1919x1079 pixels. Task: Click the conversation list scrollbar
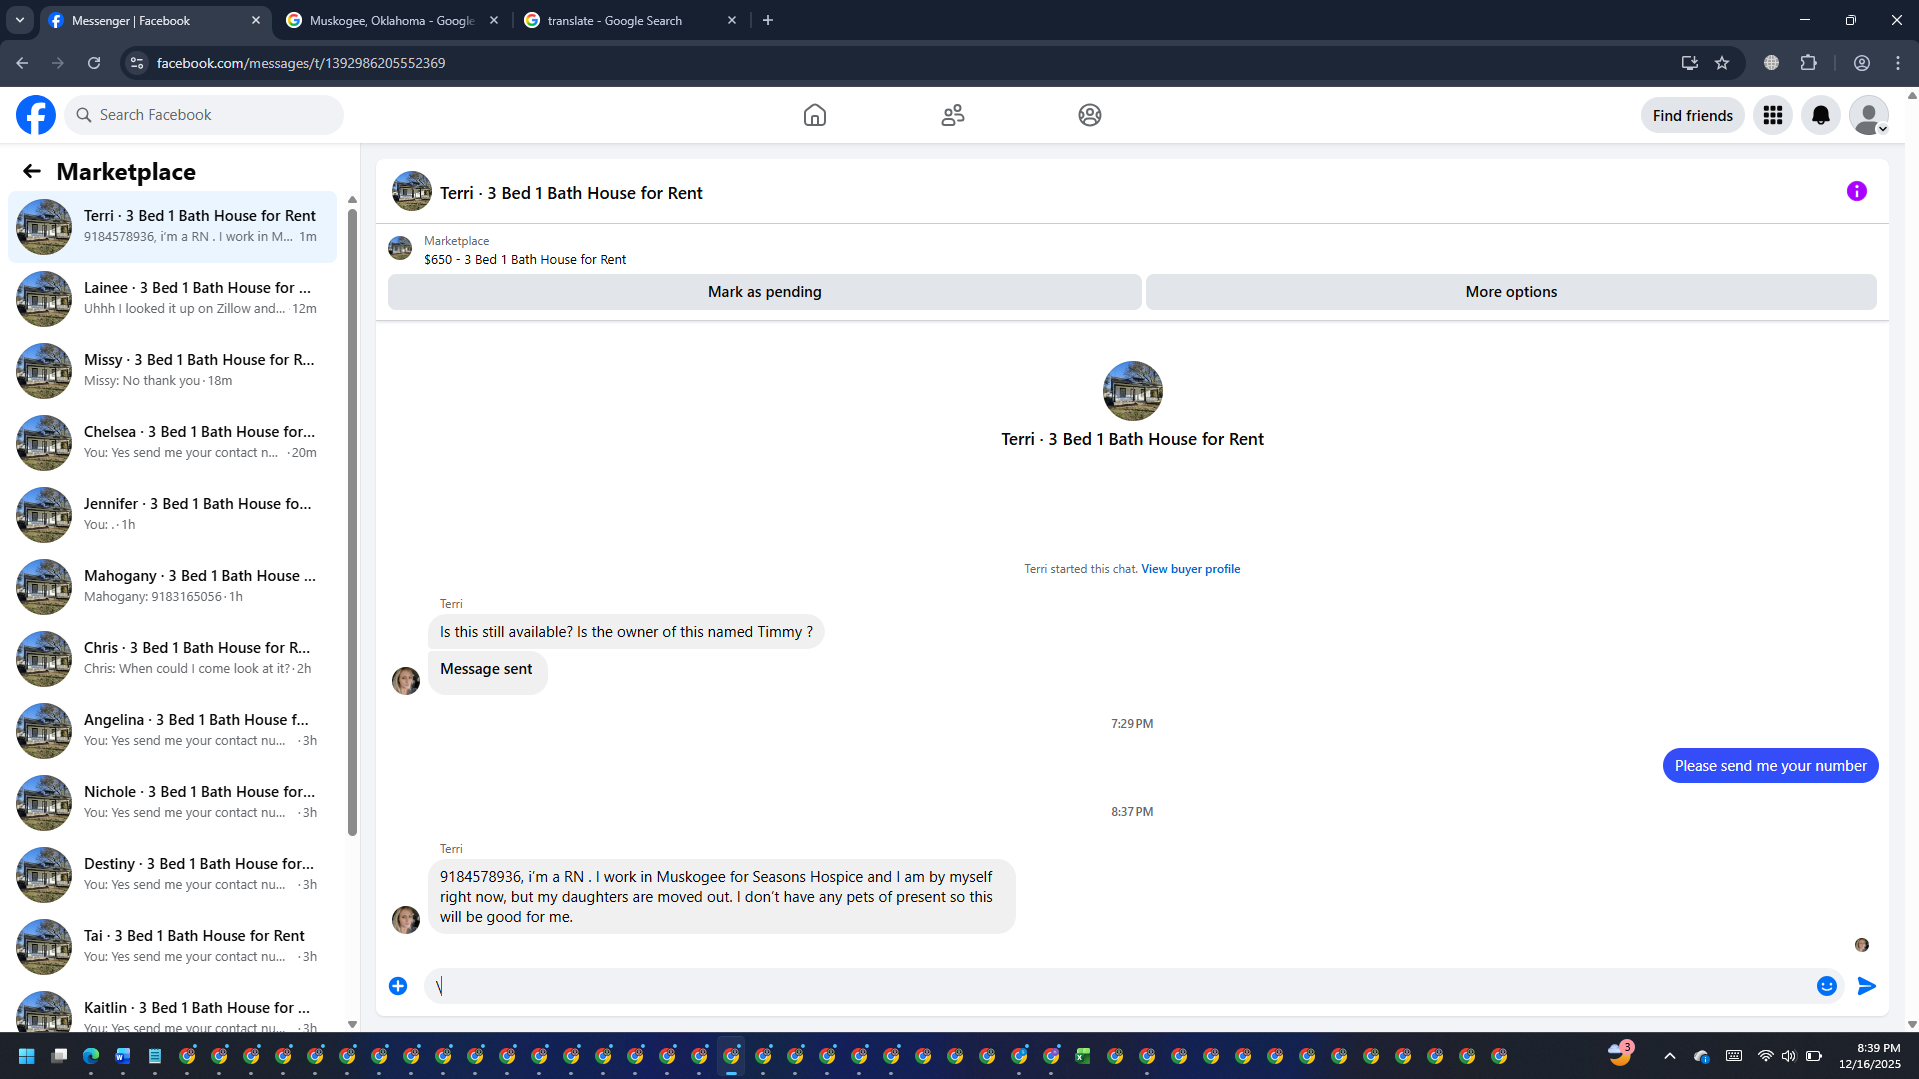coord(352,520)
